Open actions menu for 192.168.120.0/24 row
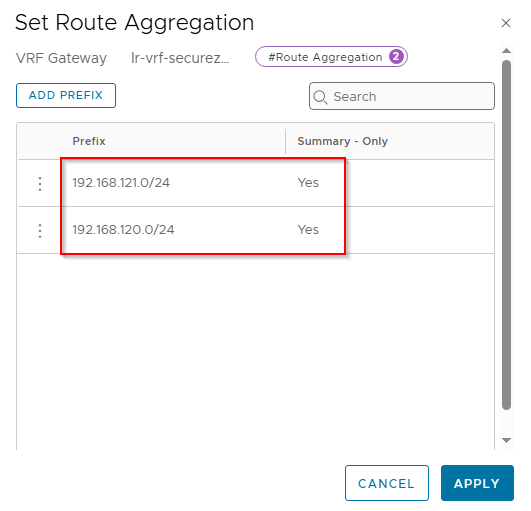 [40, 231]
